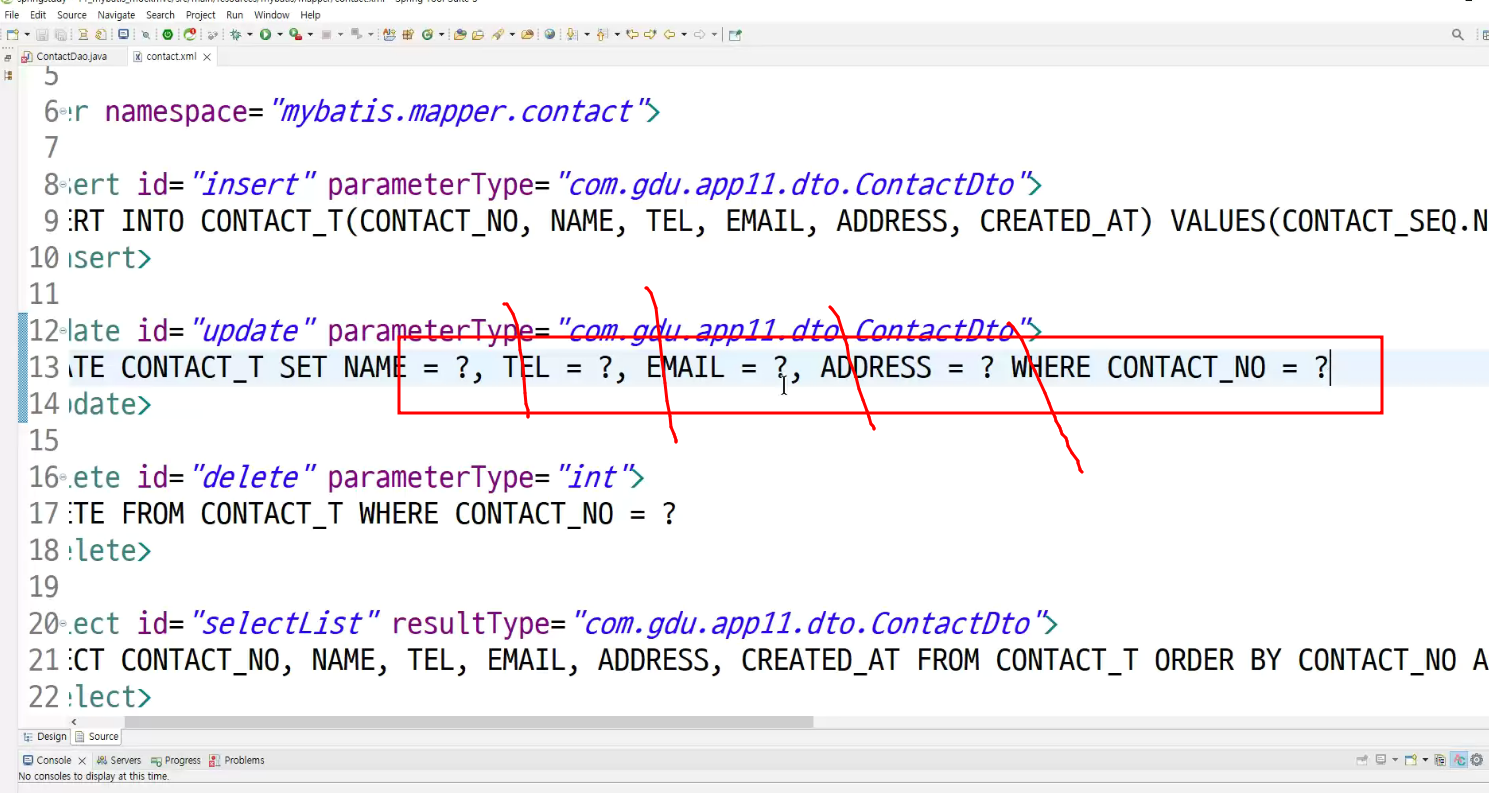Open the Edit menu
Screen dimensions: 1489x793
[38, 15]
